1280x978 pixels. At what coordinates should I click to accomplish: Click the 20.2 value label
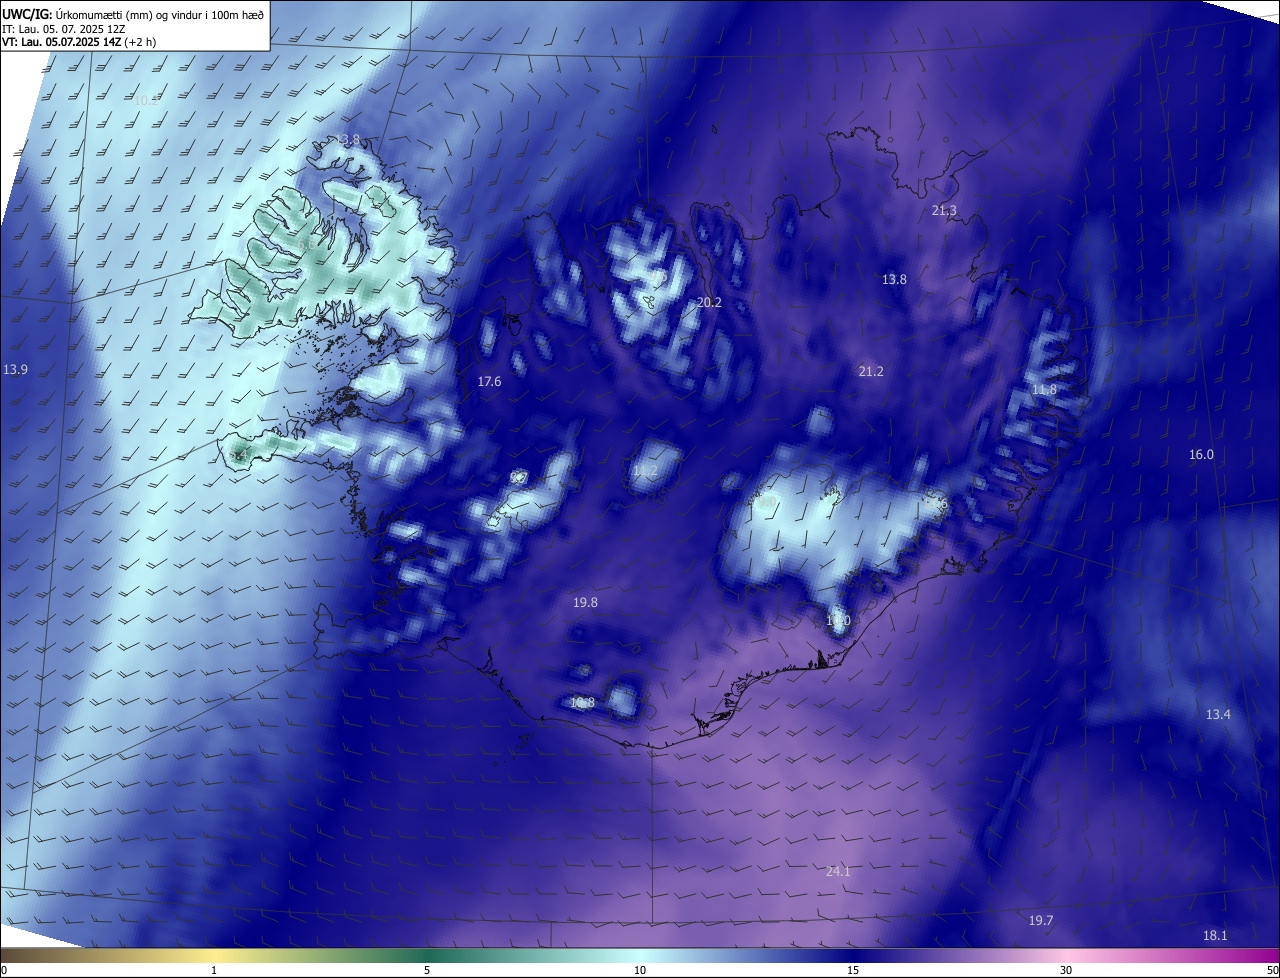(709, 302)
